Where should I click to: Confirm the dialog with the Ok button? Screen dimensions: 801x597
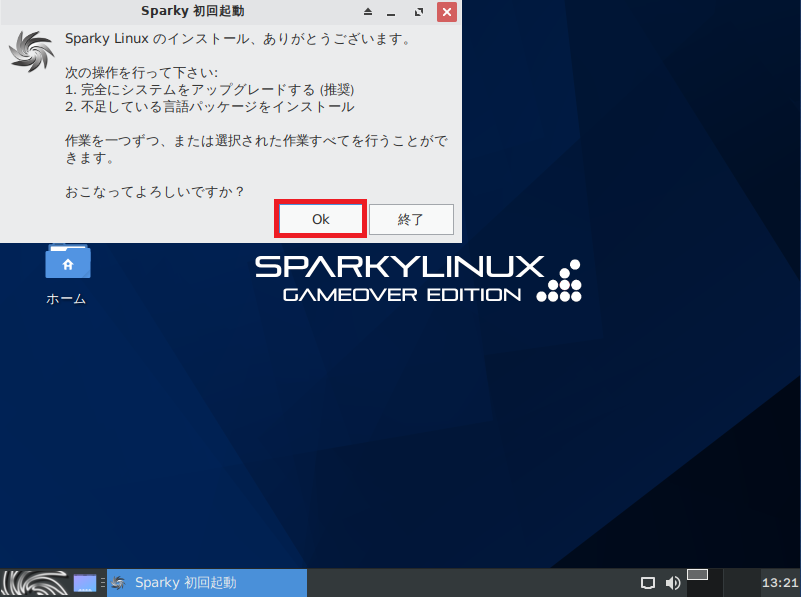pyautogui.click(x=320, y=219)
